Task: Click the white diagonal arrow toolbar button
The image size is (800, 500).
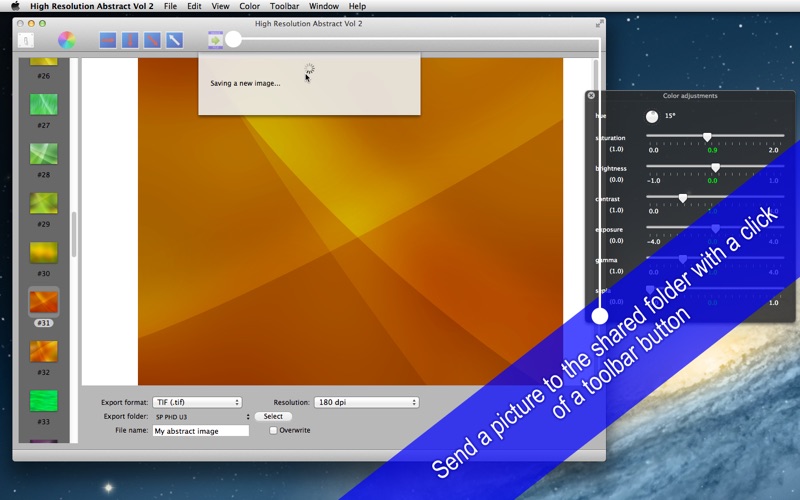Action: point(174,40)
